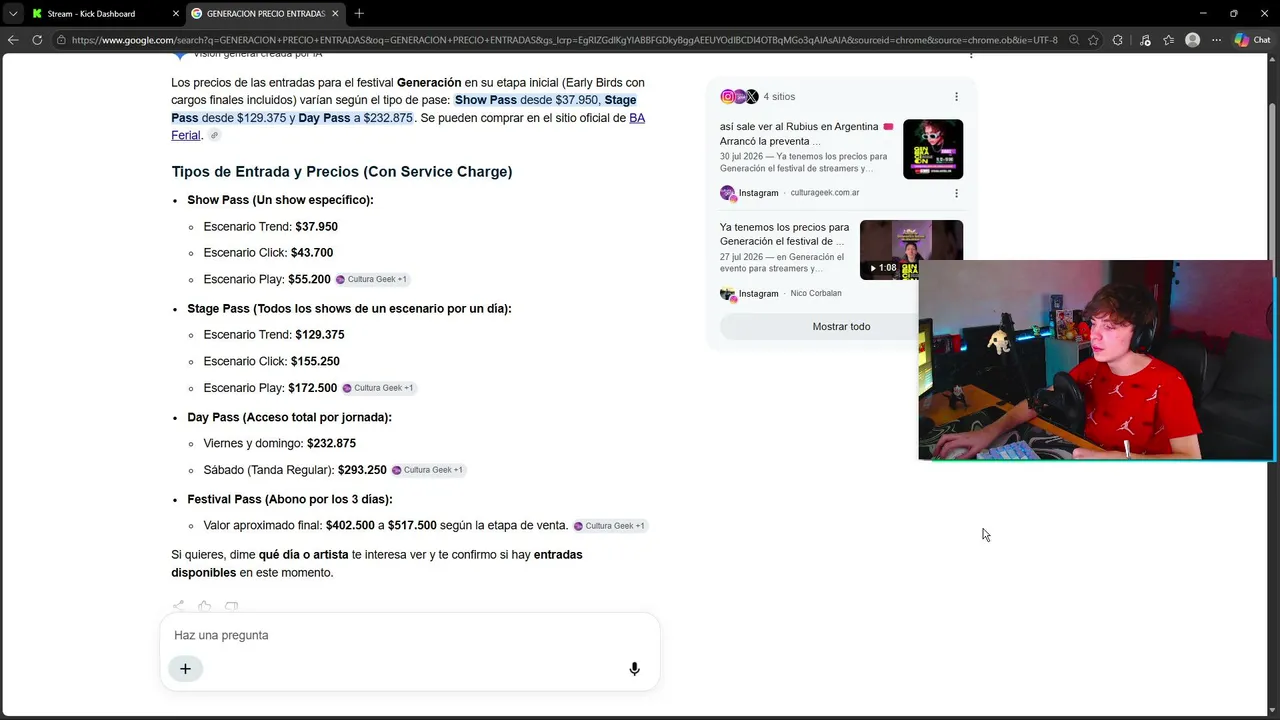The image size is (1280, 720).
Task: Close the GENERACION PRECIO ENTRADAS tab
Action: [x=335, y=14]
